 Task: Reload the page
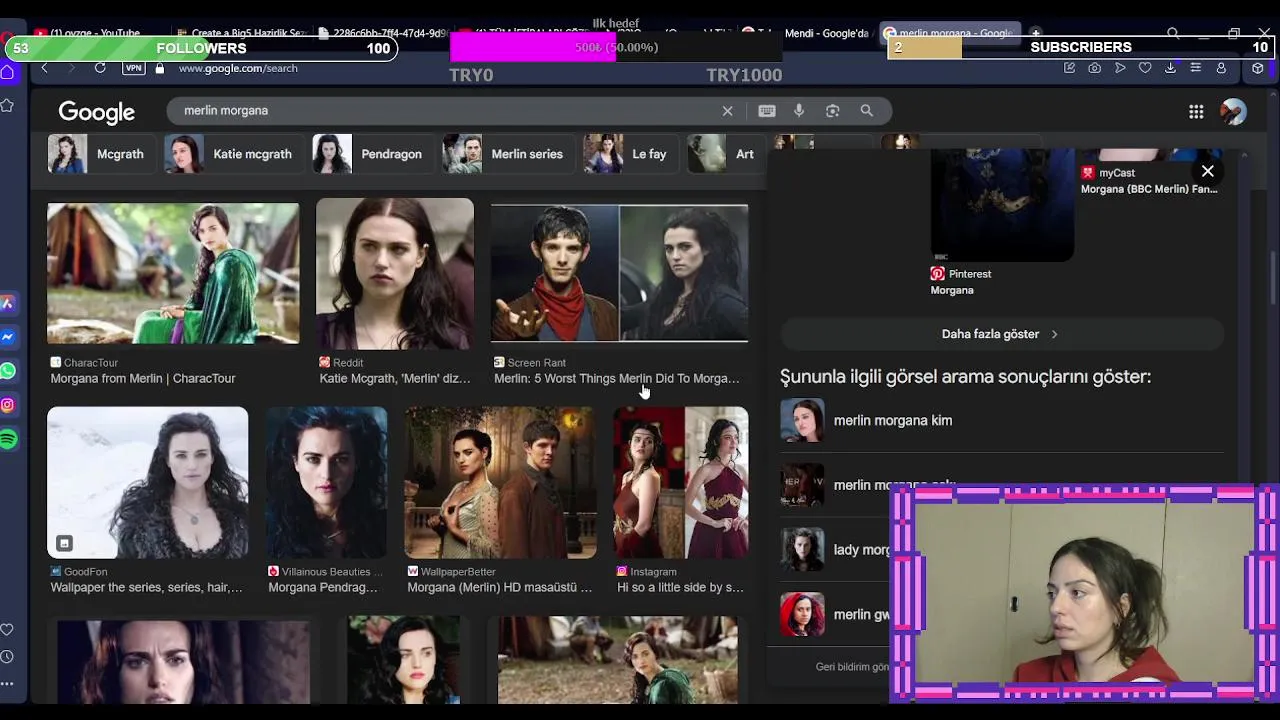click(x=100, y=68)
